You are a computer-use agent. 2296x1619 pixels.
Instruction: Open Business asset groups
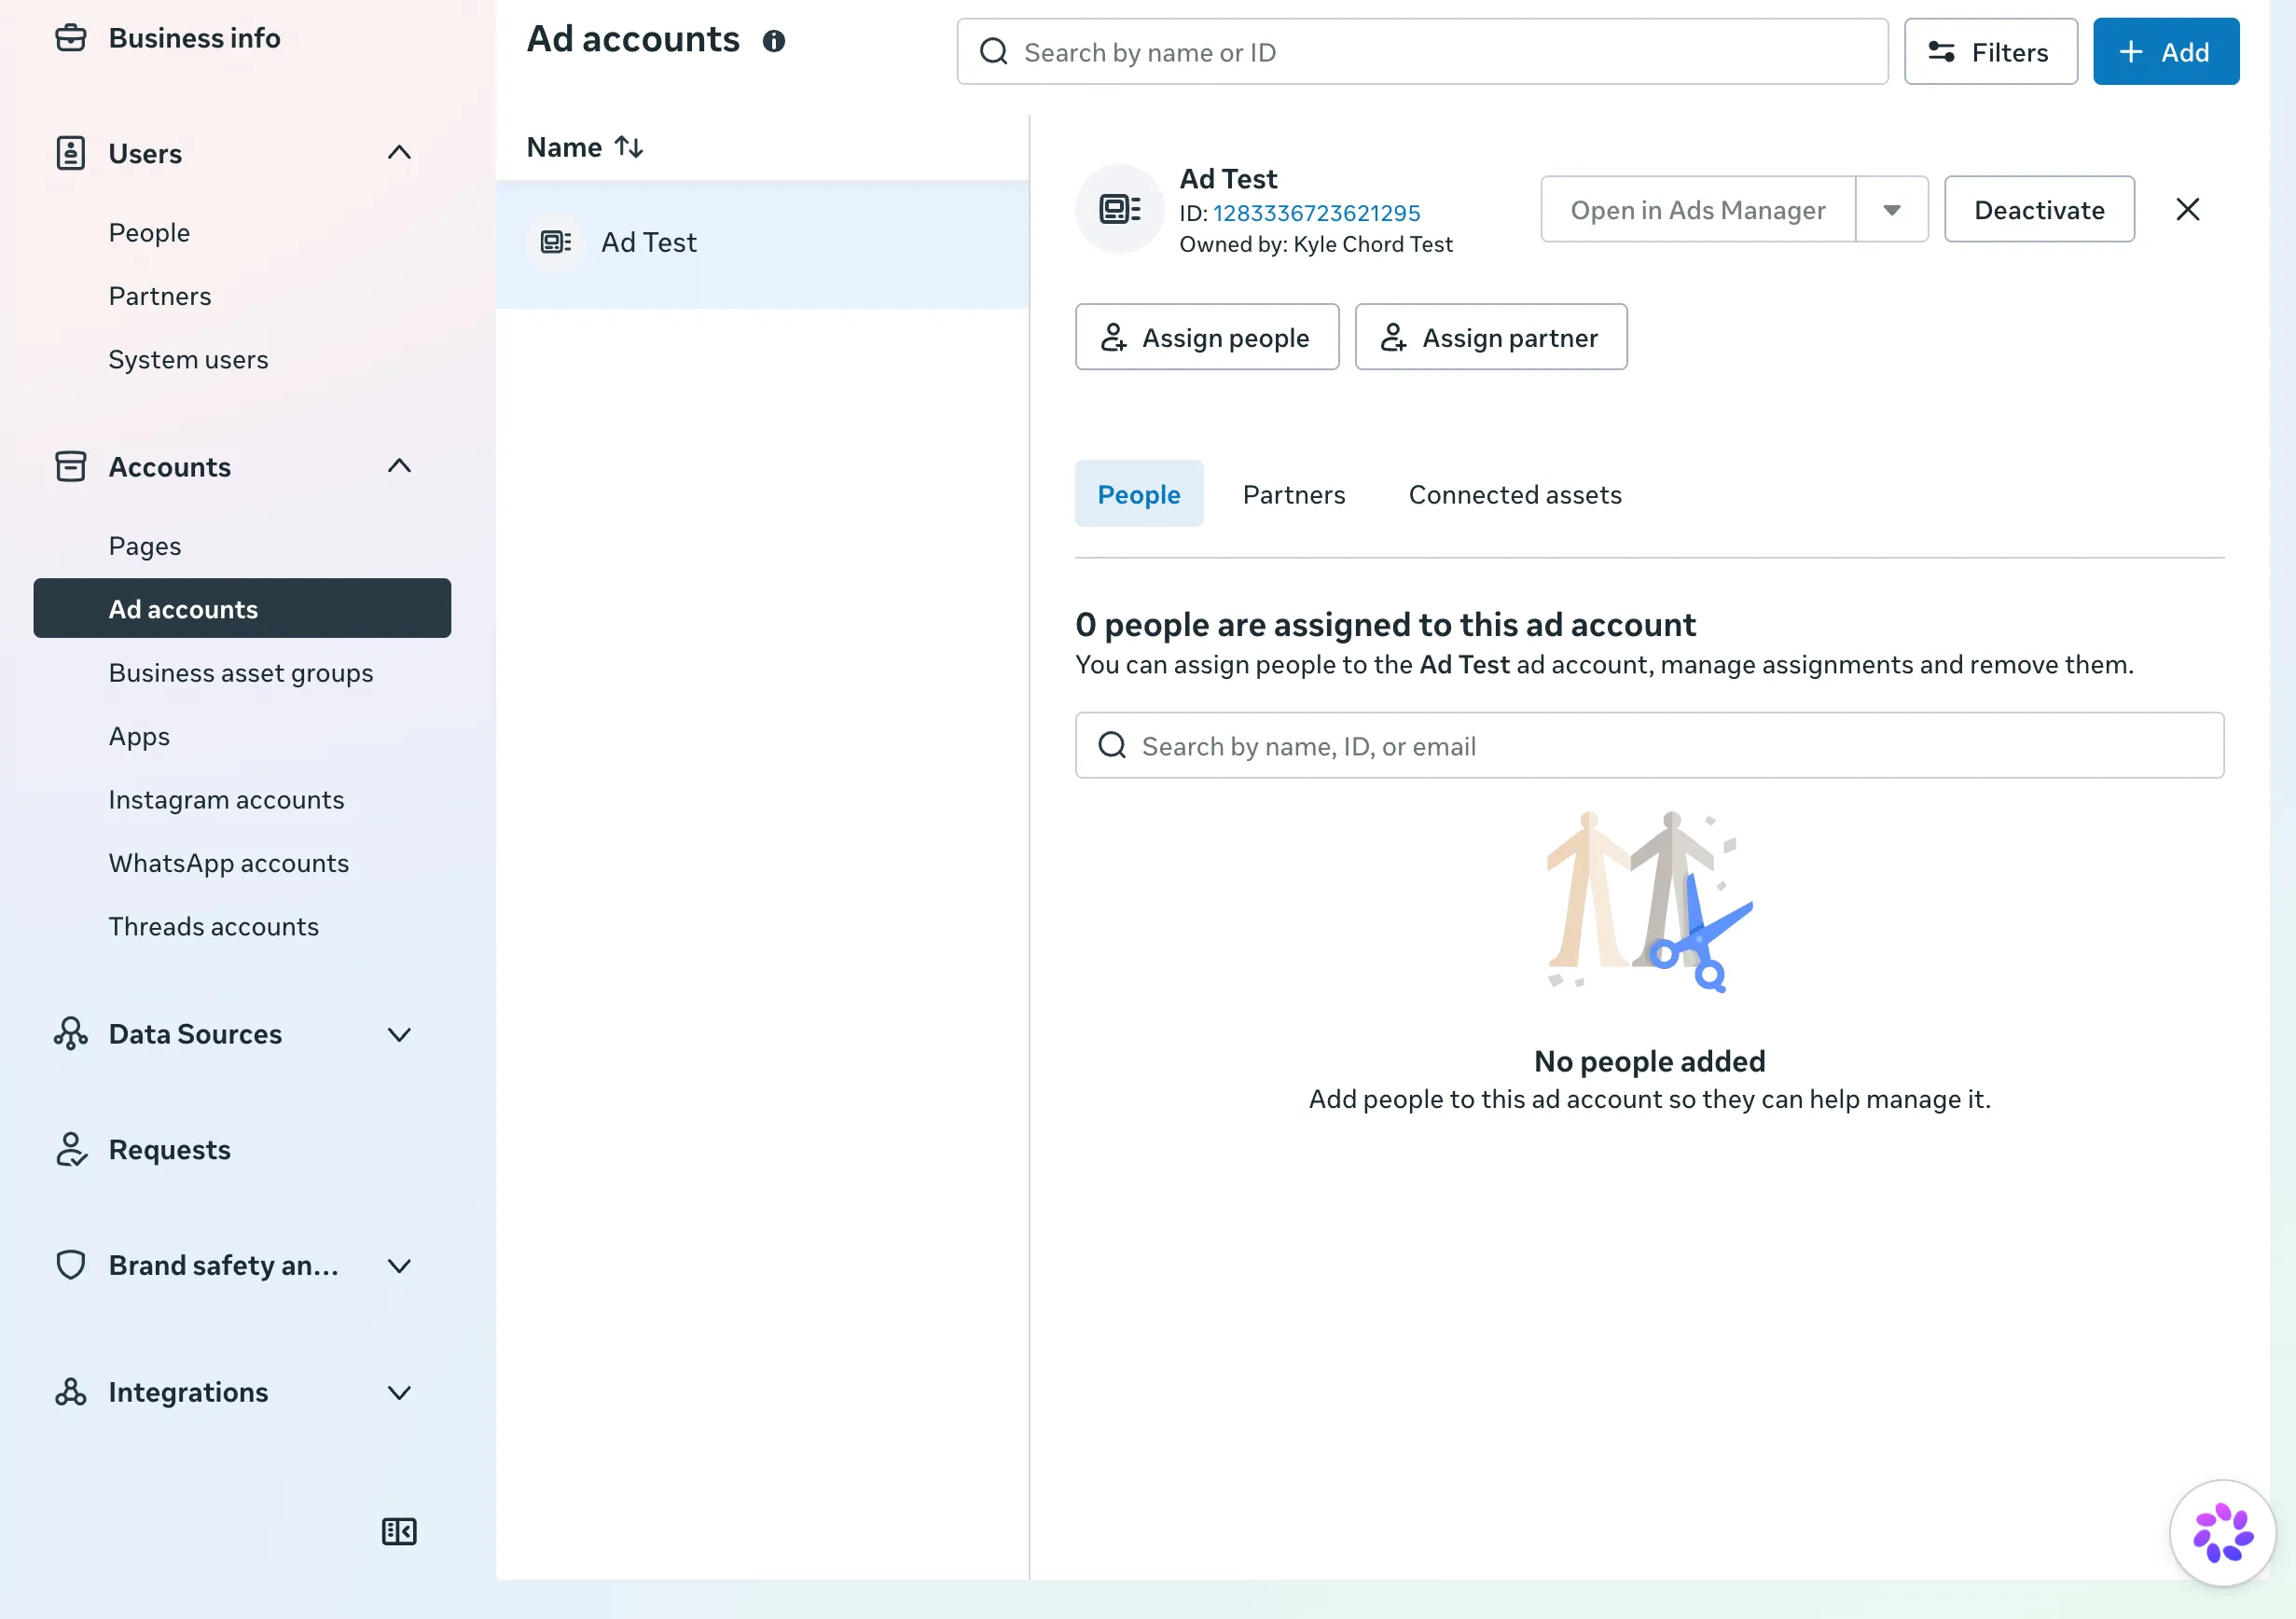tap(241, 673)
